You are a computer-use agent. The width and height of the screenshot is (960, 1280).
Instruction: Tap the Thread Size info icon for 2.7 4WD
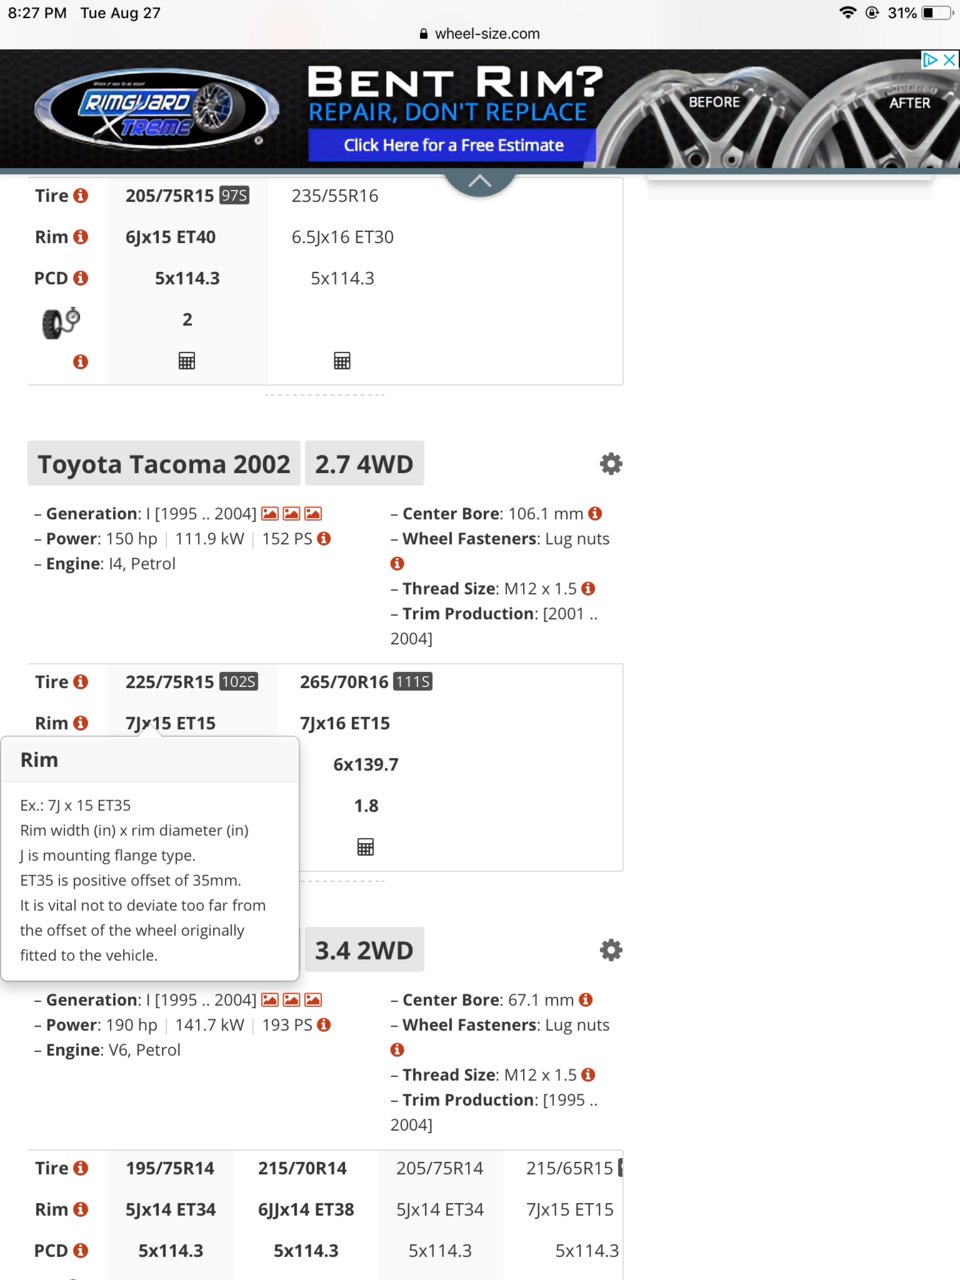tap(588, 589)
